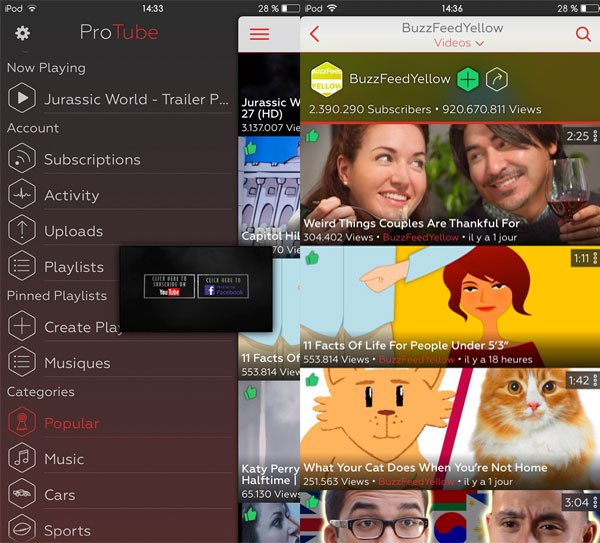Screen dimensions: 600x543
Task: Like the 11 Facts Of Life video thumbs-up
Action: (312, 258)
